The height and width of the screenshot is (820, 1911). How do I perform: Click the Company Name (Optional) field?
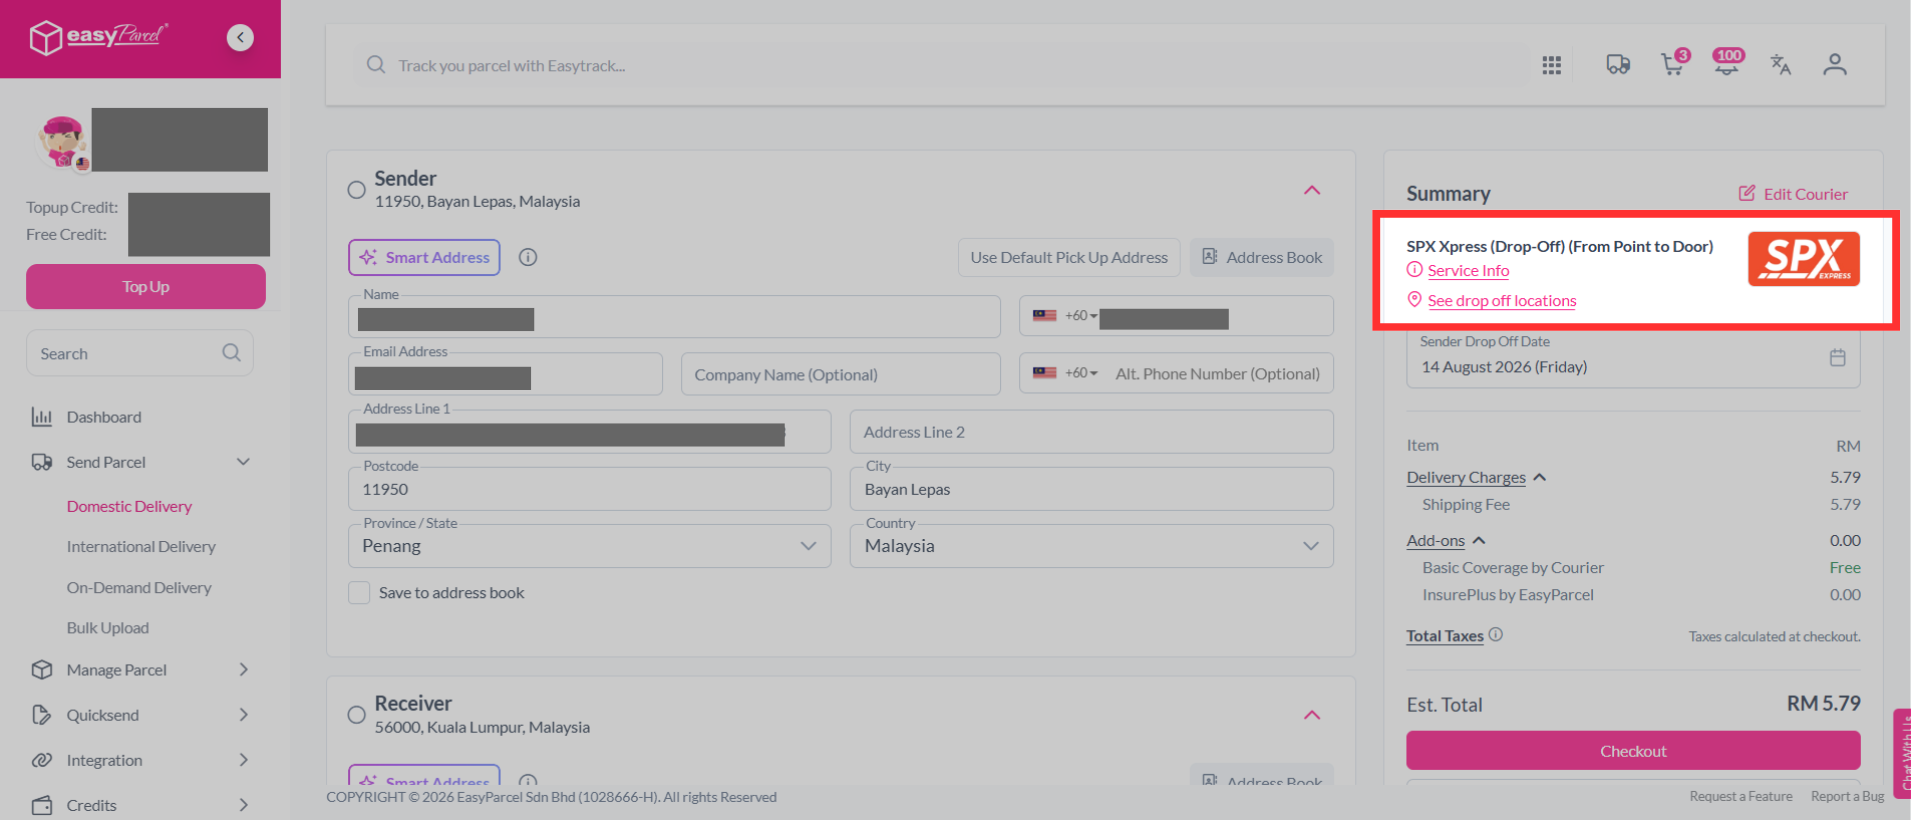(x=841, y=374)
